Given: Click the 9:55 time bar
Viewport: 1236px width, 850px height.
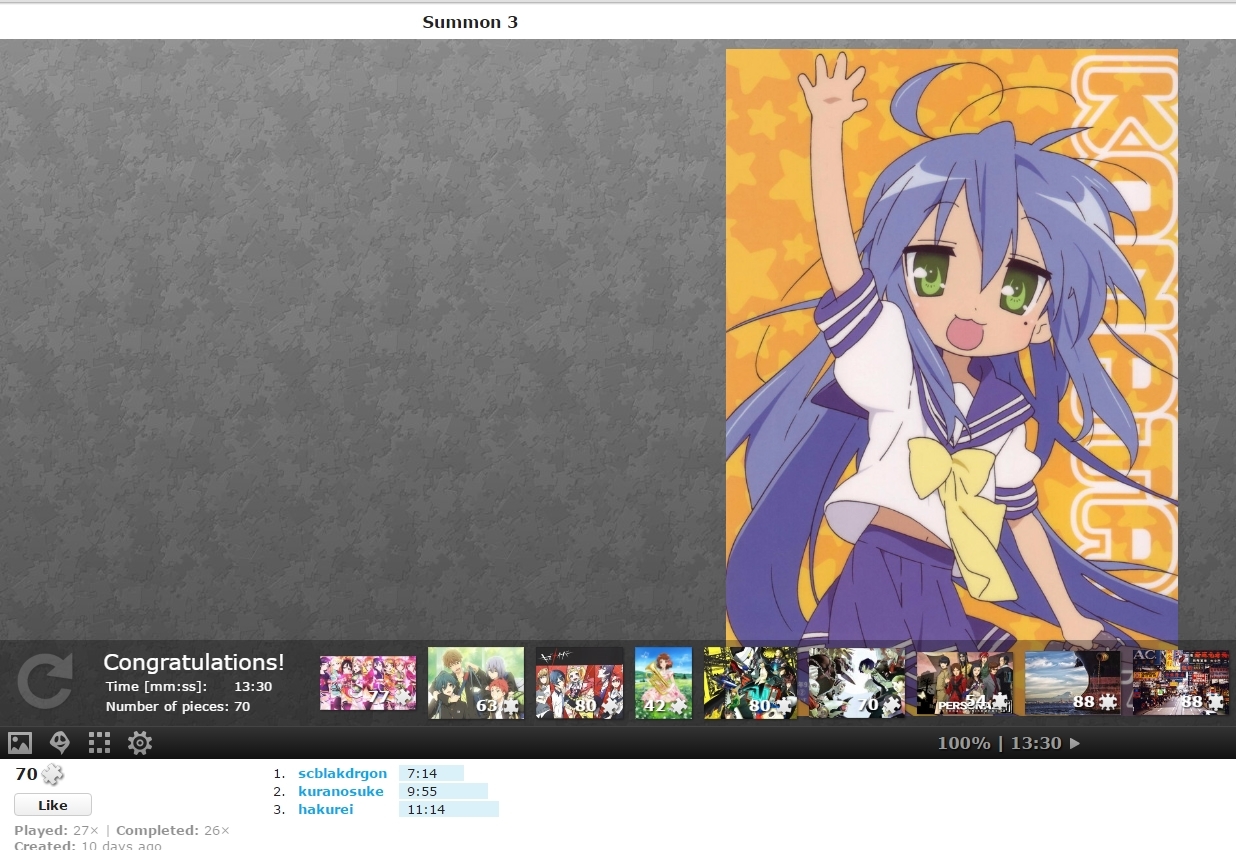Looking at the screenshot, I should pos(443,791).
